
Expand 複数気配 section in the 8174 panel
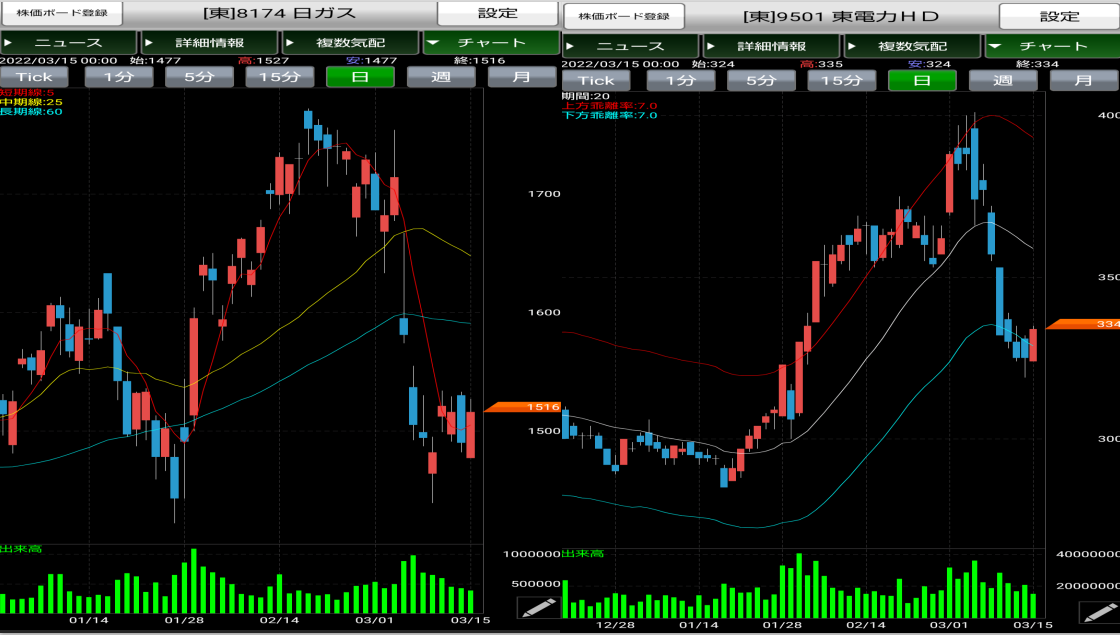(x=350, y=42)
